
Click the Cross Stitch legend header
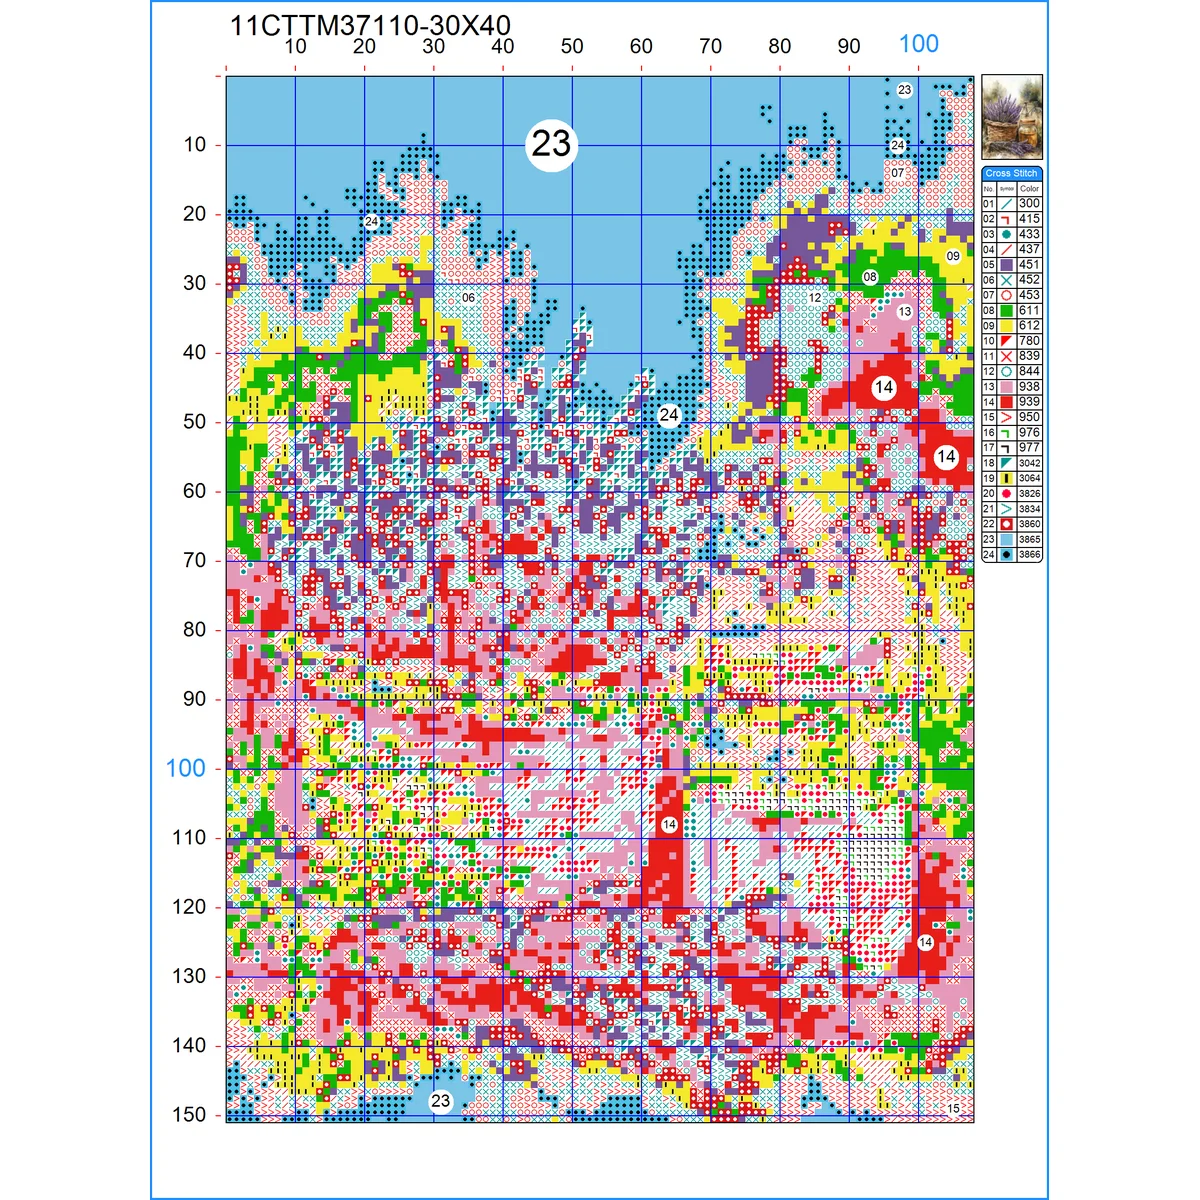pos(1012,173)
